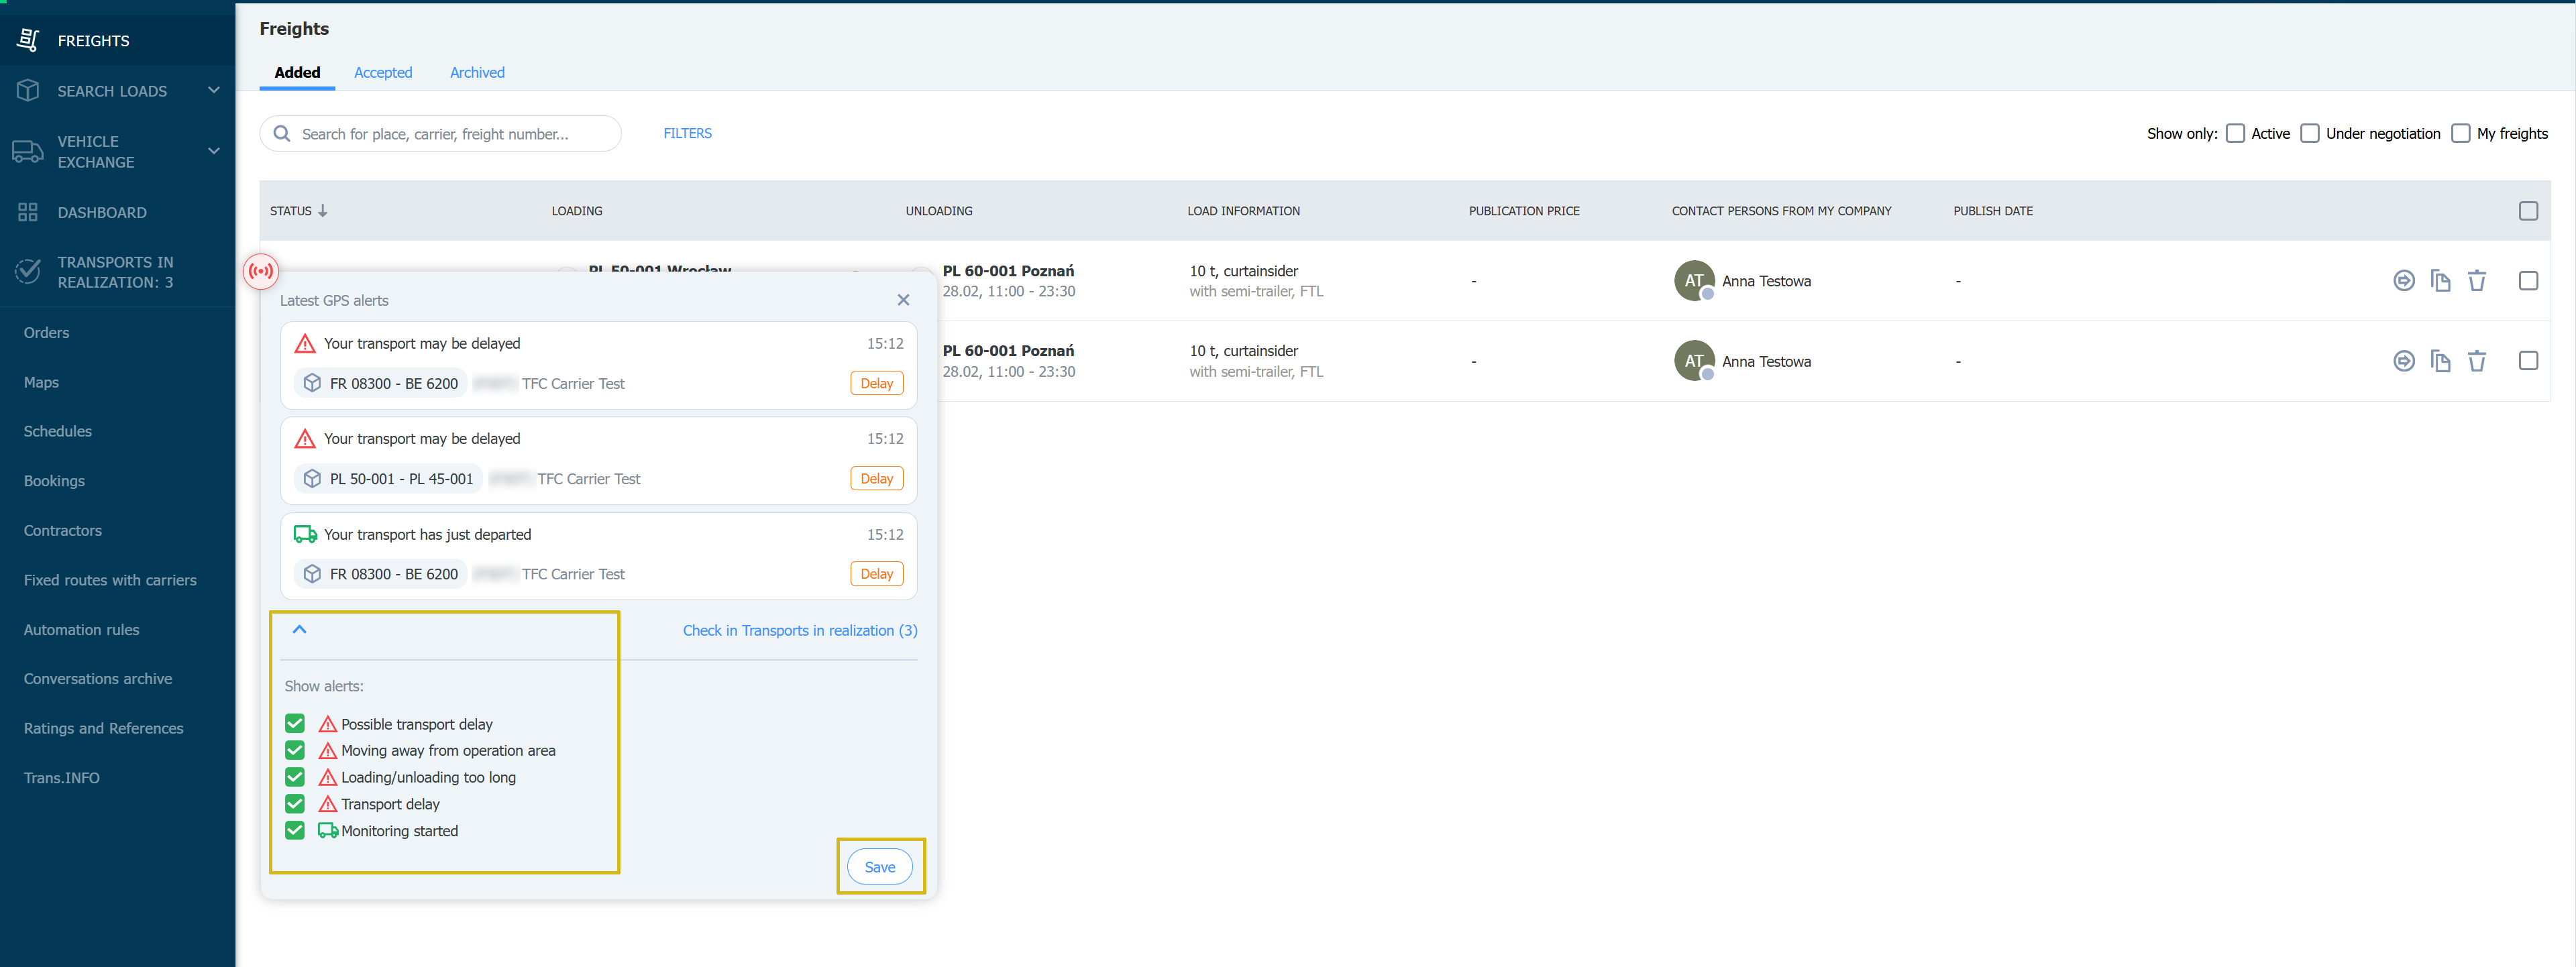Open Contractors in the sidebar
The image size is (2576, 967).
tap(63, 530)
